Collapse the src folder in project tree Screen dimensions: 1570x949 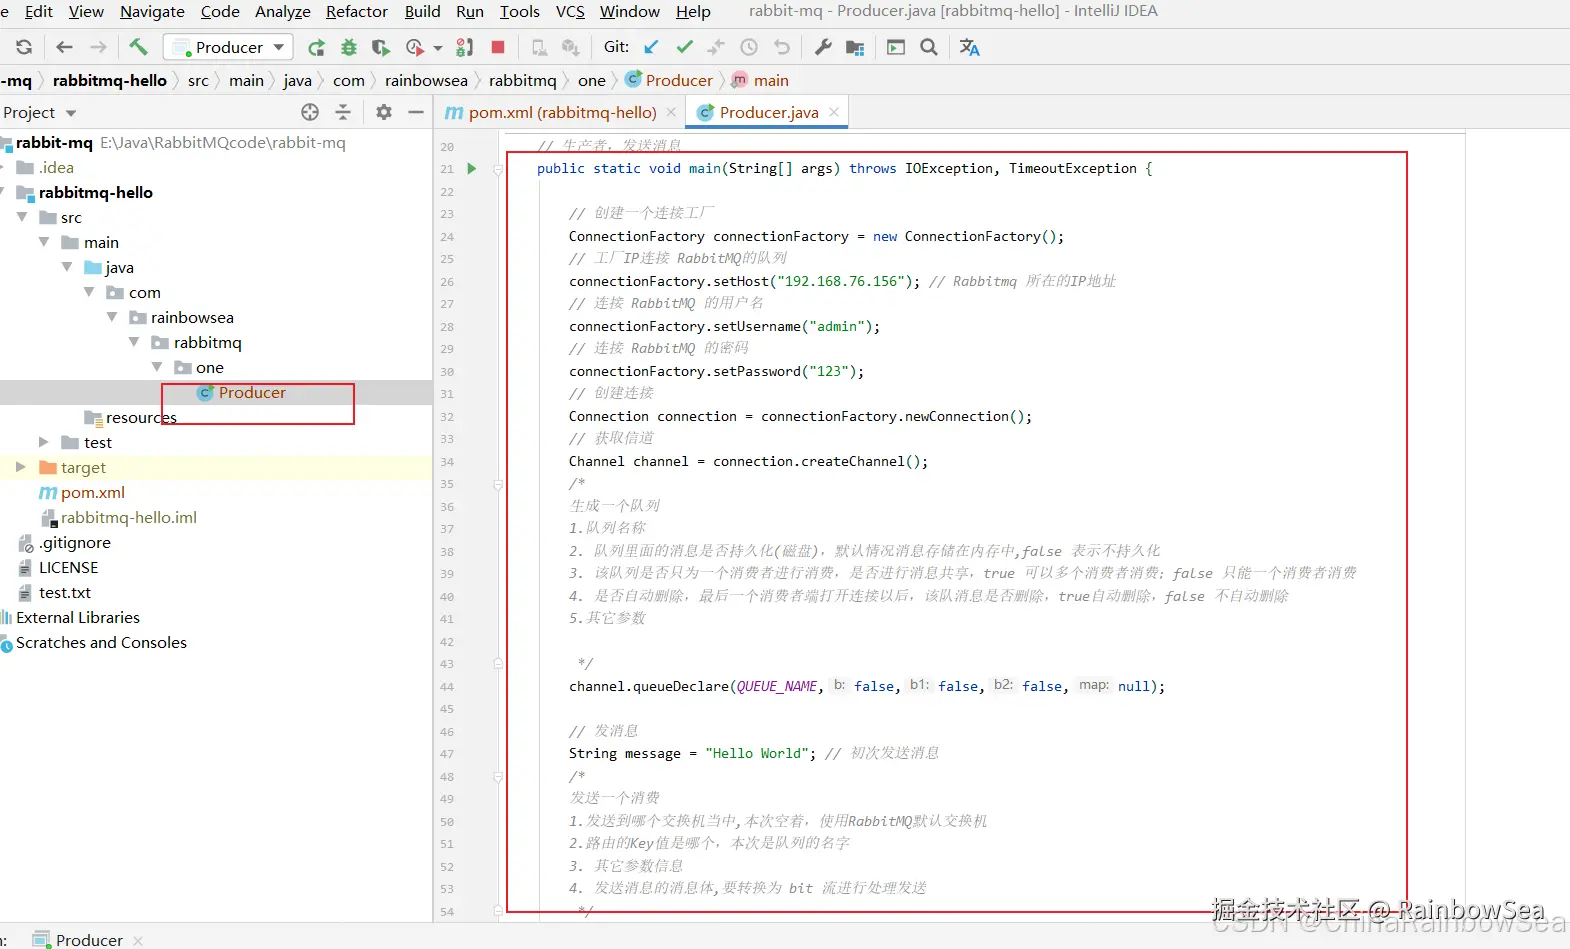point(22,217)
